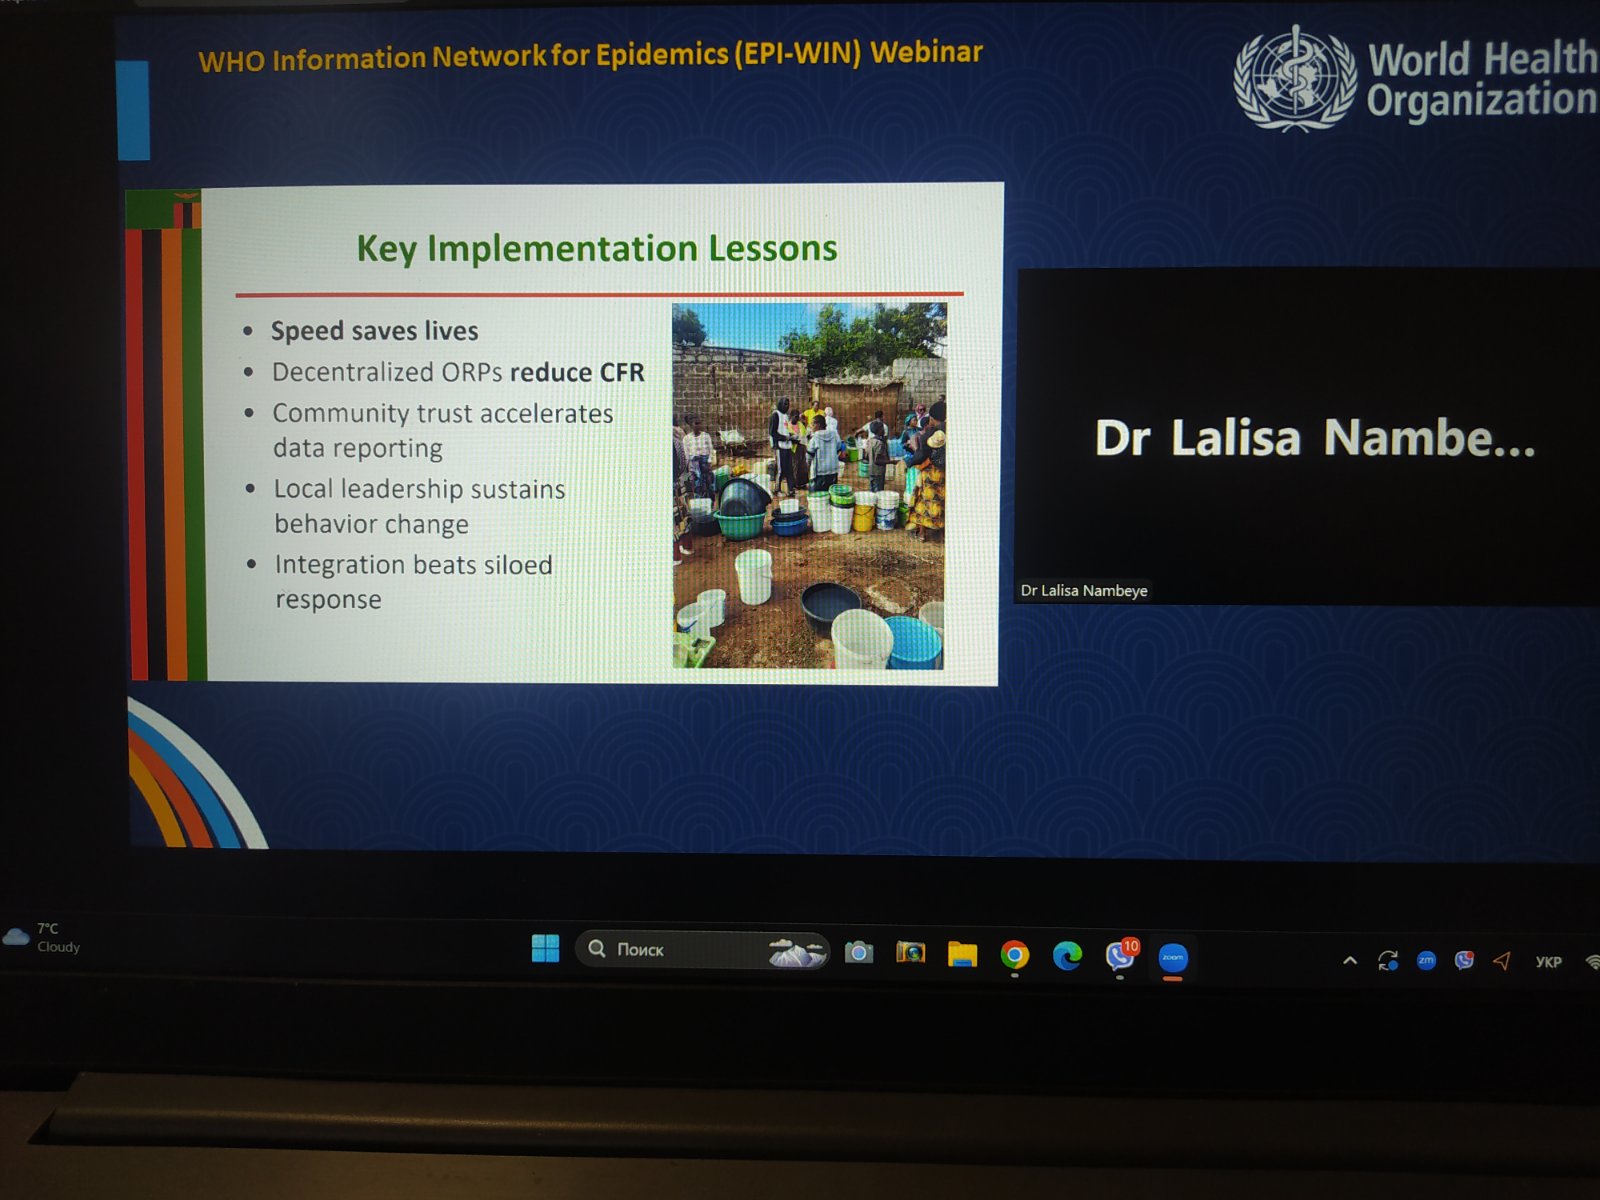This screenshot has height=1200, width=1600.
Task: Launch the photo viewer app icon
Action: pos(910,953)
